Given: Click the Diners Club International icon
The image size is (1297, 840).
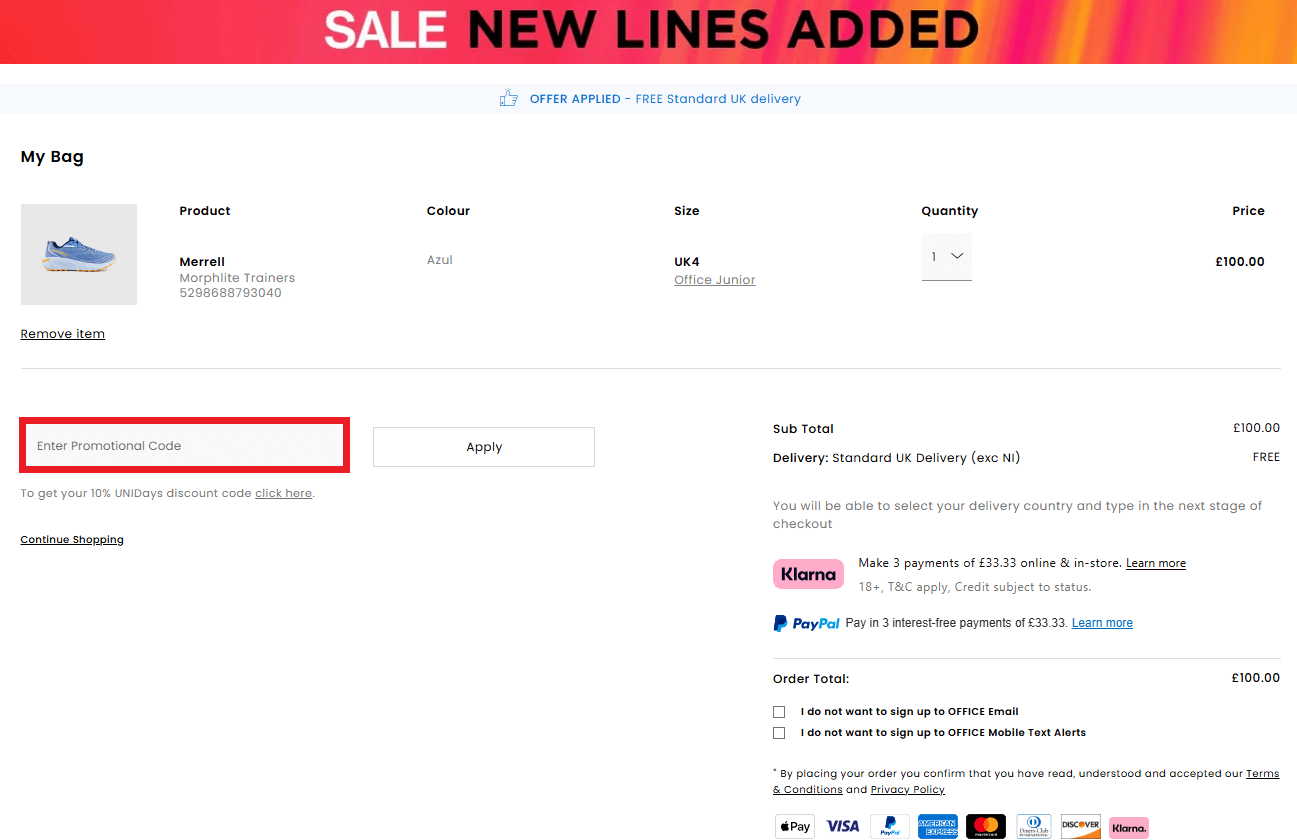Looking at the screenshot, I should click(x=1034, y=826).
